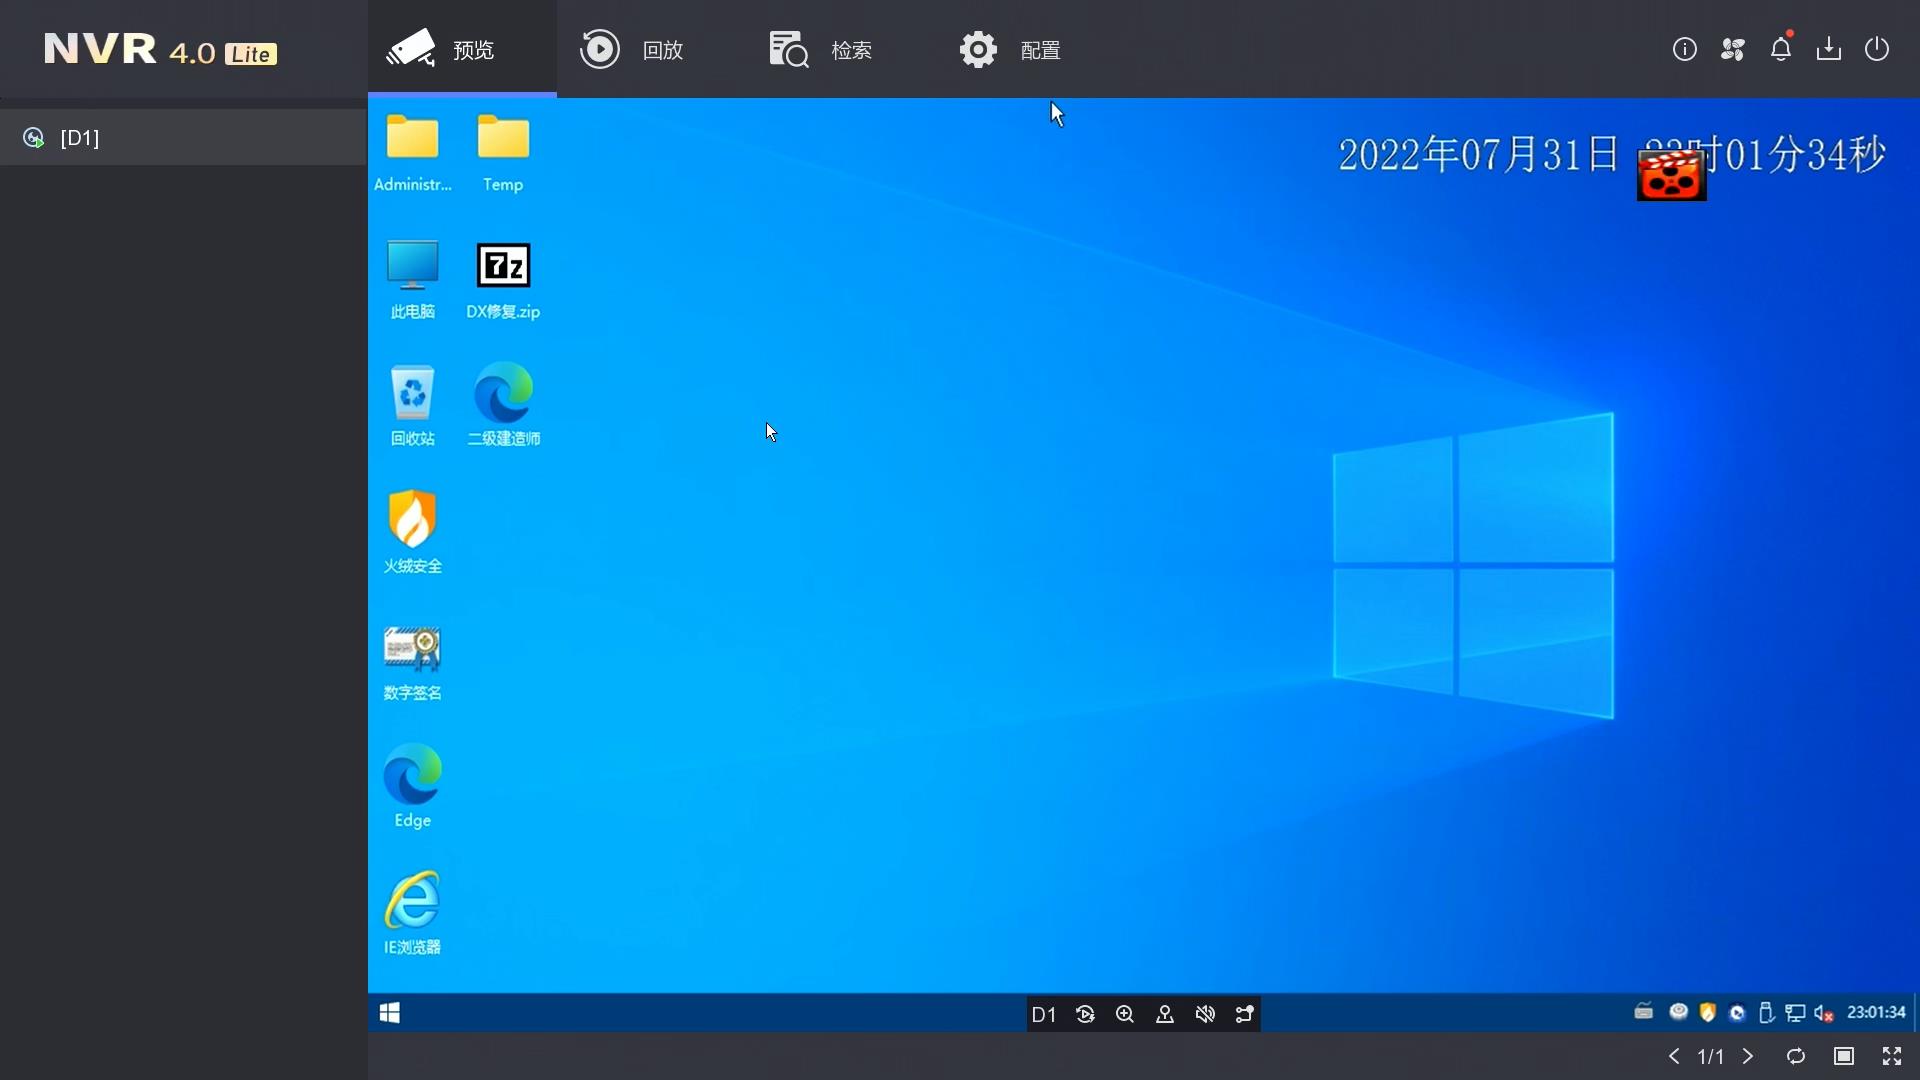Go to the next preview page

click(1748, 1056)
